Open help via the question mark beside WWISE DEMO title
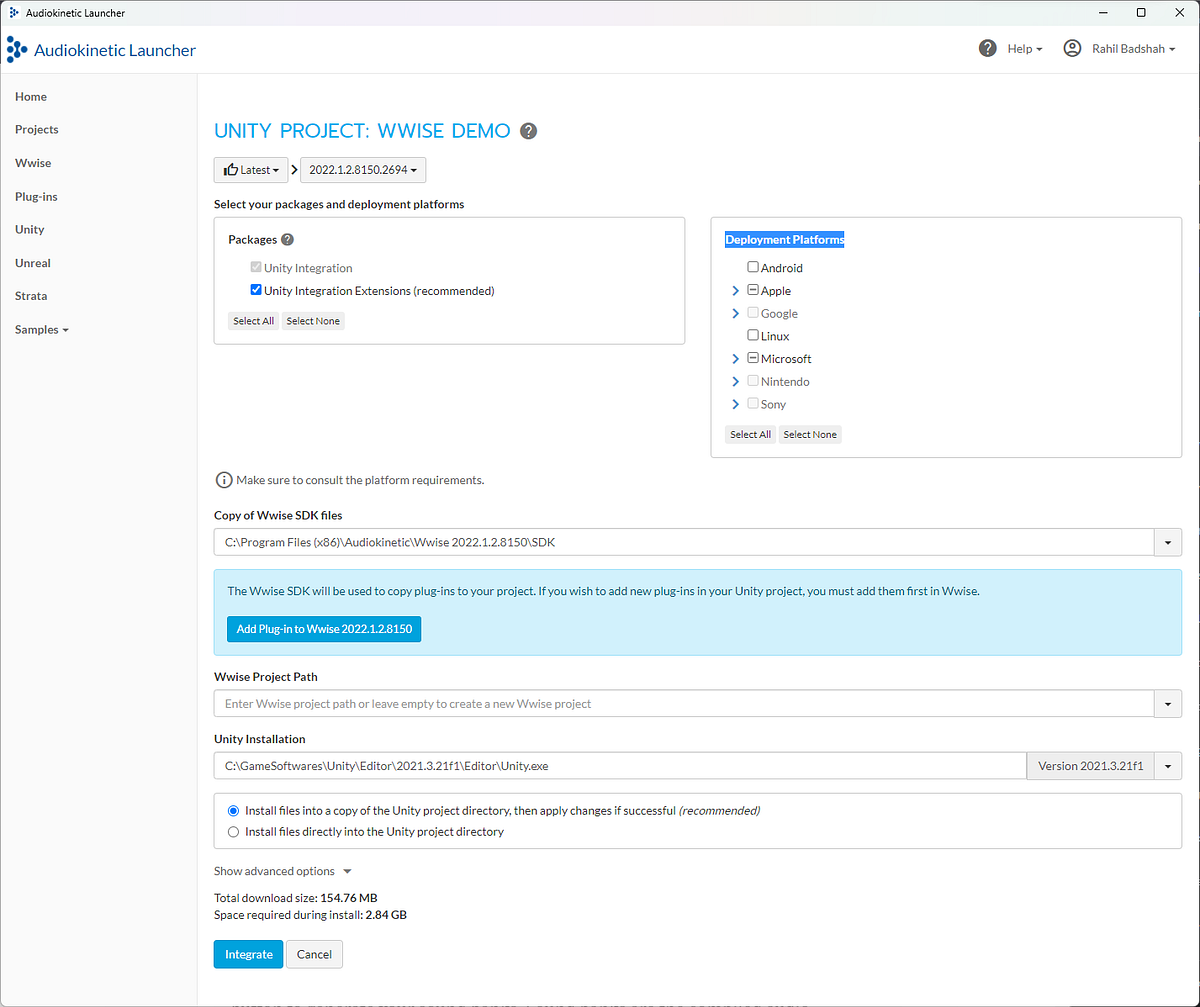 [528, 131]
